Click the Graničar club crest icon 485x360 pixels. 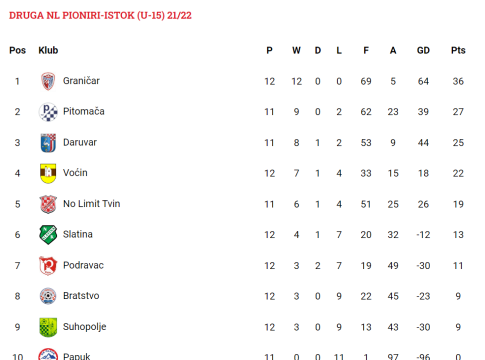coord(48,81)
